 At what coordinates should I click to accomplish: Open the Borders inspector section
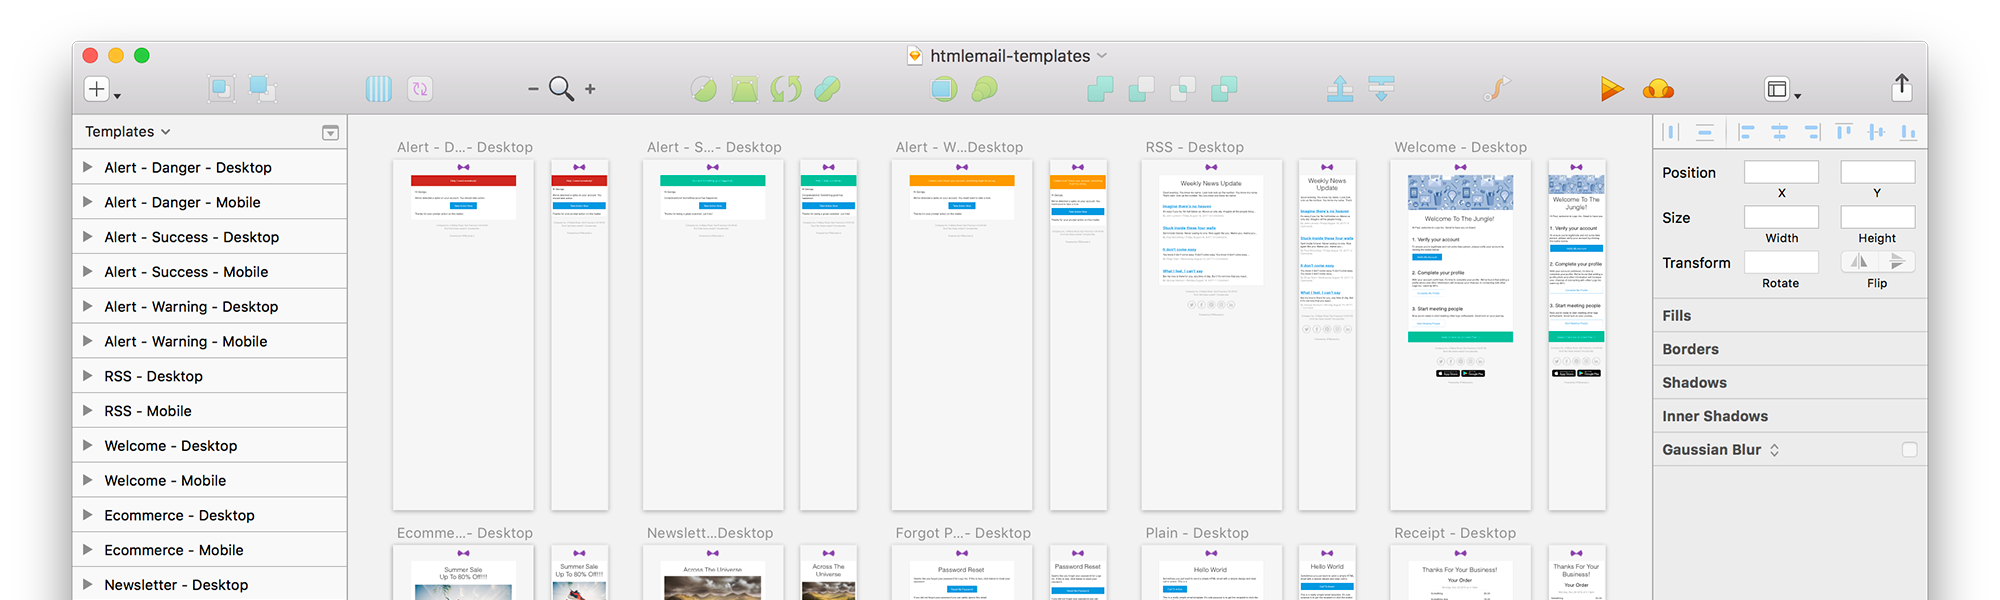click(1790, 349)
